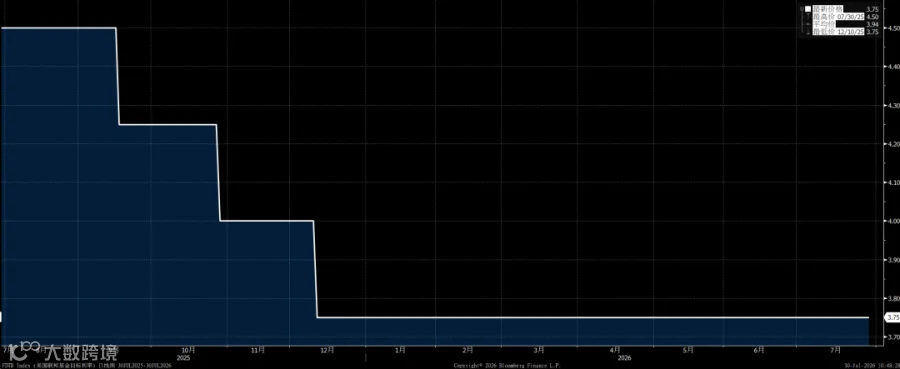The width and height of the screenshot is (900, 369).
Task: Click the average price marker icon in legend
Action: [x=808, y=25]
